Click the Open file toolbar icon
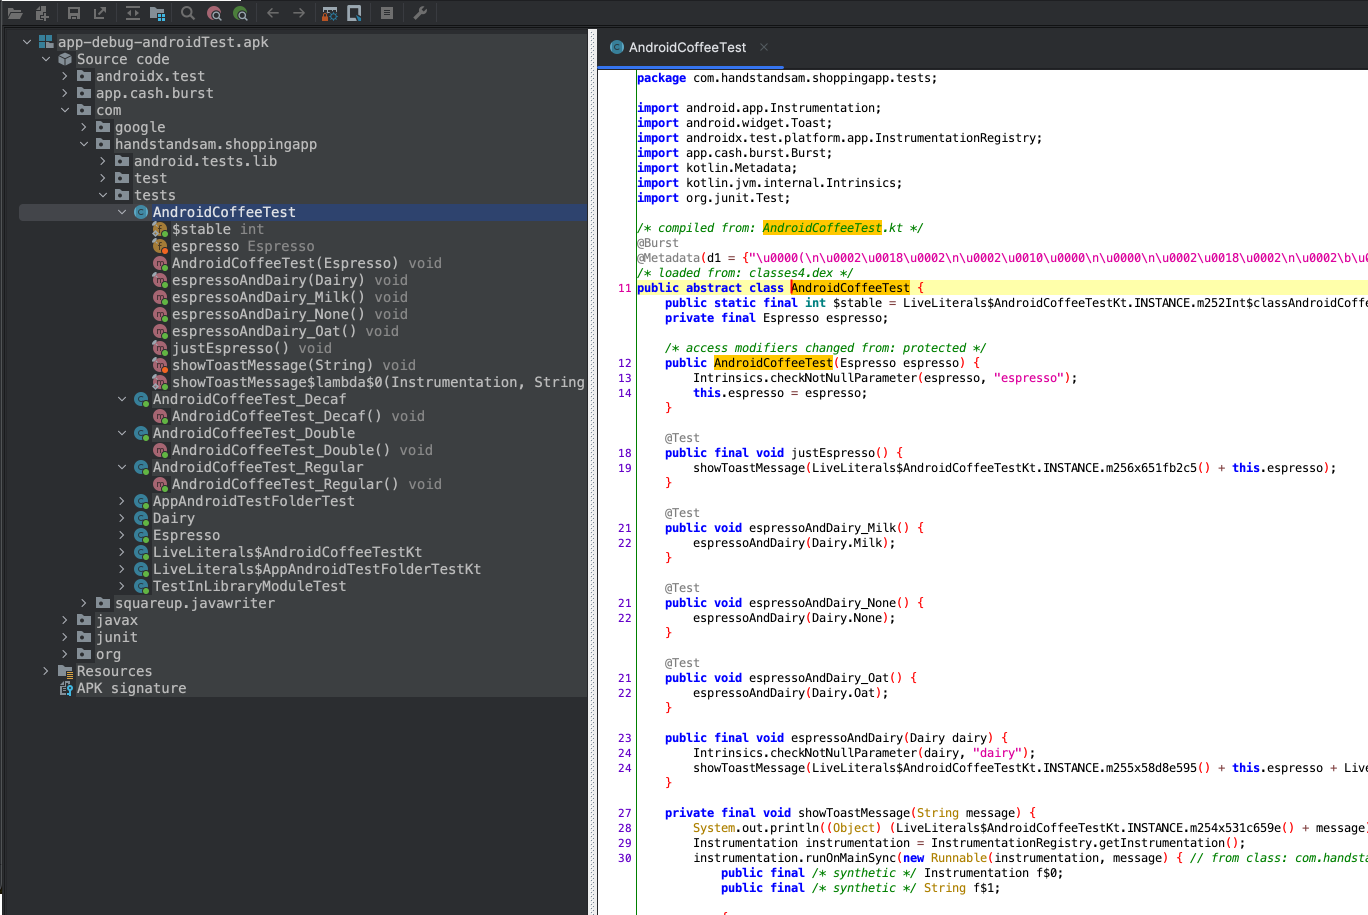The height and width of the screenshot is (915, 1368). pos(15,13)
